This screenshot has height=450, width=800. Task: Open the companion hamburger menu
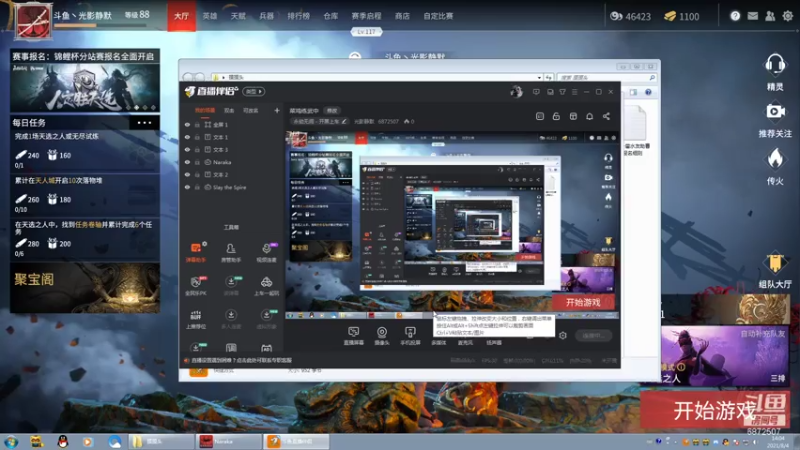click(574, 92)
